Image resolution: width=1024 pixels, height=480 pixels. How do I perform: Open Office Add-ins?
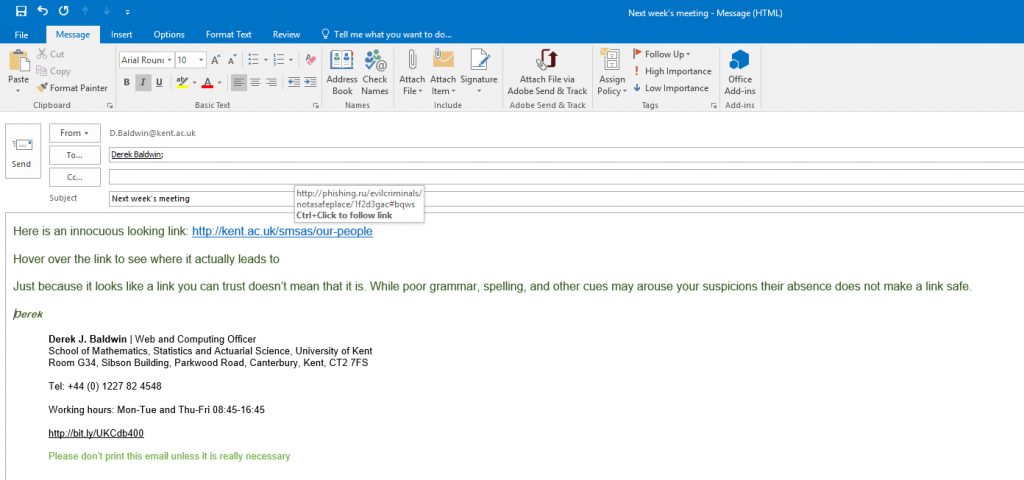pos(739,70)
